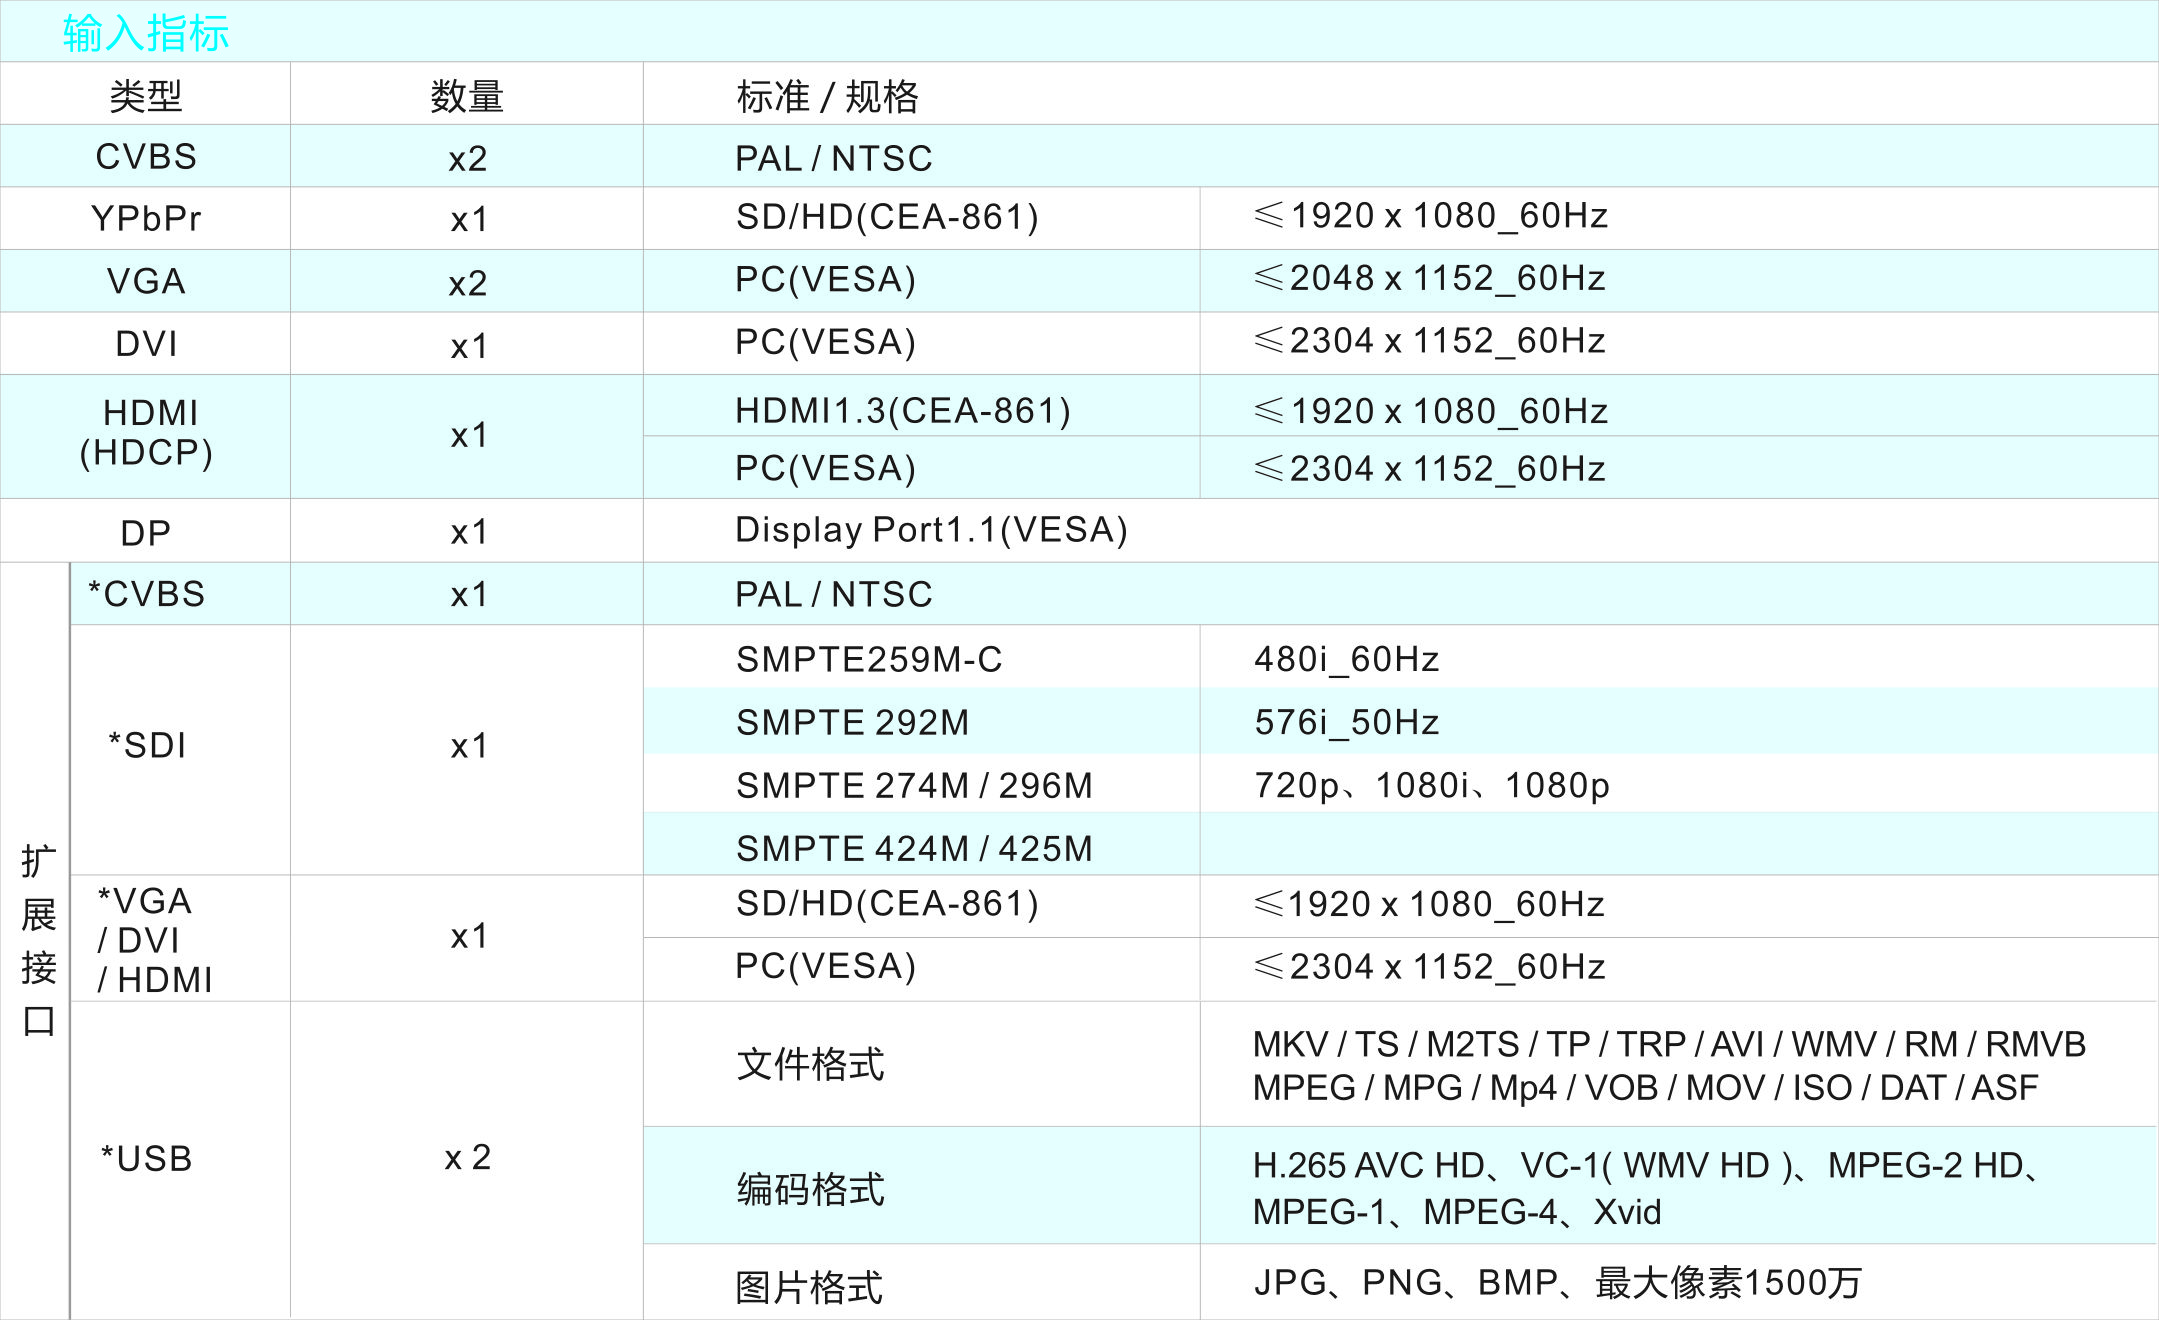2159x1320 pixels.
Task: Select the DP type cell
Action: pos(146,533)
